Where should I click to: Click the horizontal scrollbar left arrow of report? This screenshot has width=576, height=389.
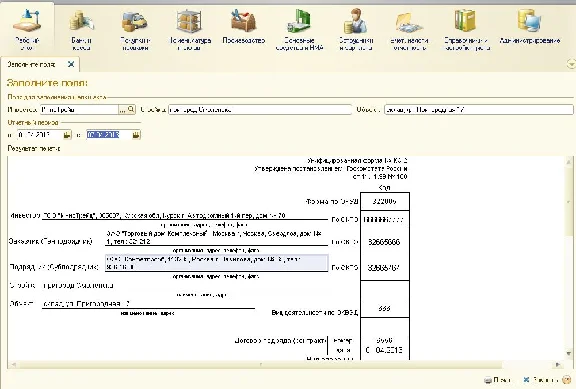(x=13, y=365)
